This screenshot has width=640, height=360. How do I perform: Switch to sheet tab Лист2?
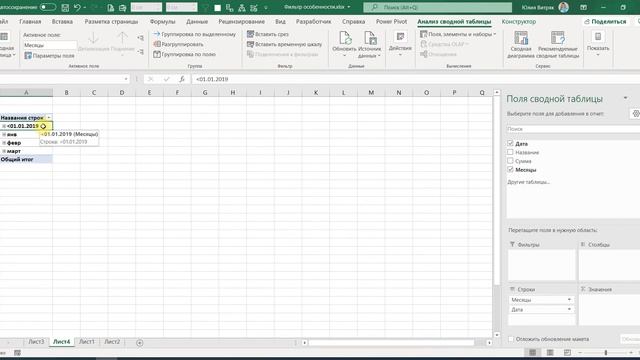tap(112, 342)
